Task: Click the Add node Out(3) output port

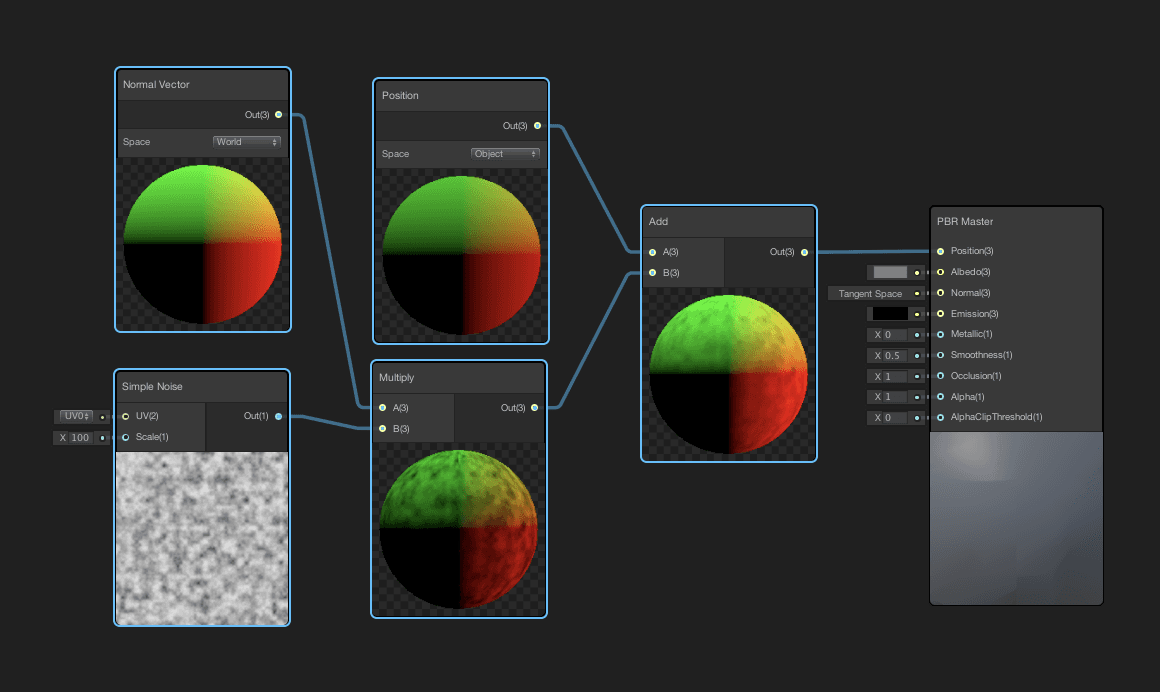Action: click(804, 252)
